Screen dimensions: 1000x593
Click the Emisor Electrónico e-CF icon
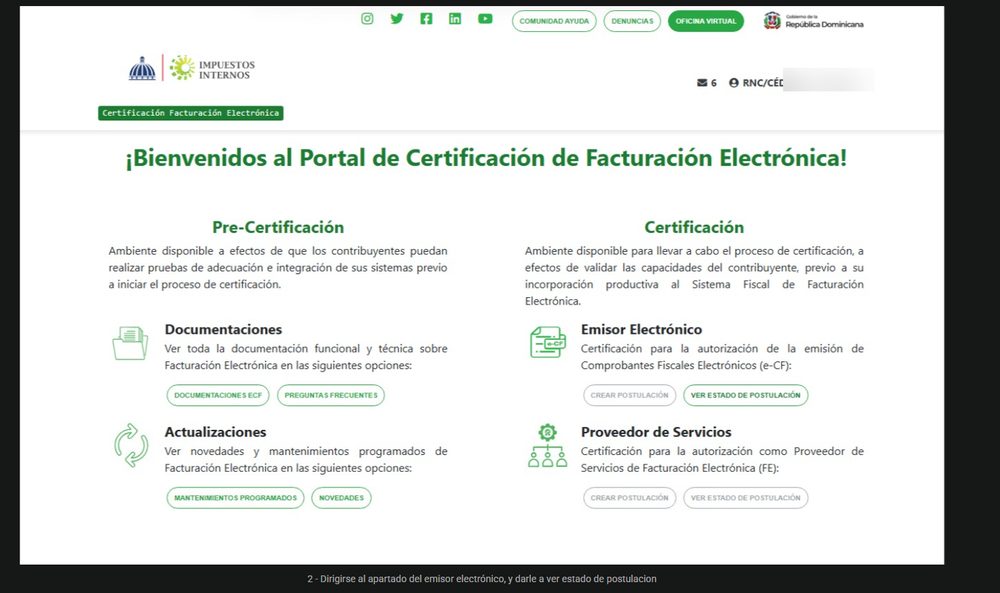click(547, 342)
